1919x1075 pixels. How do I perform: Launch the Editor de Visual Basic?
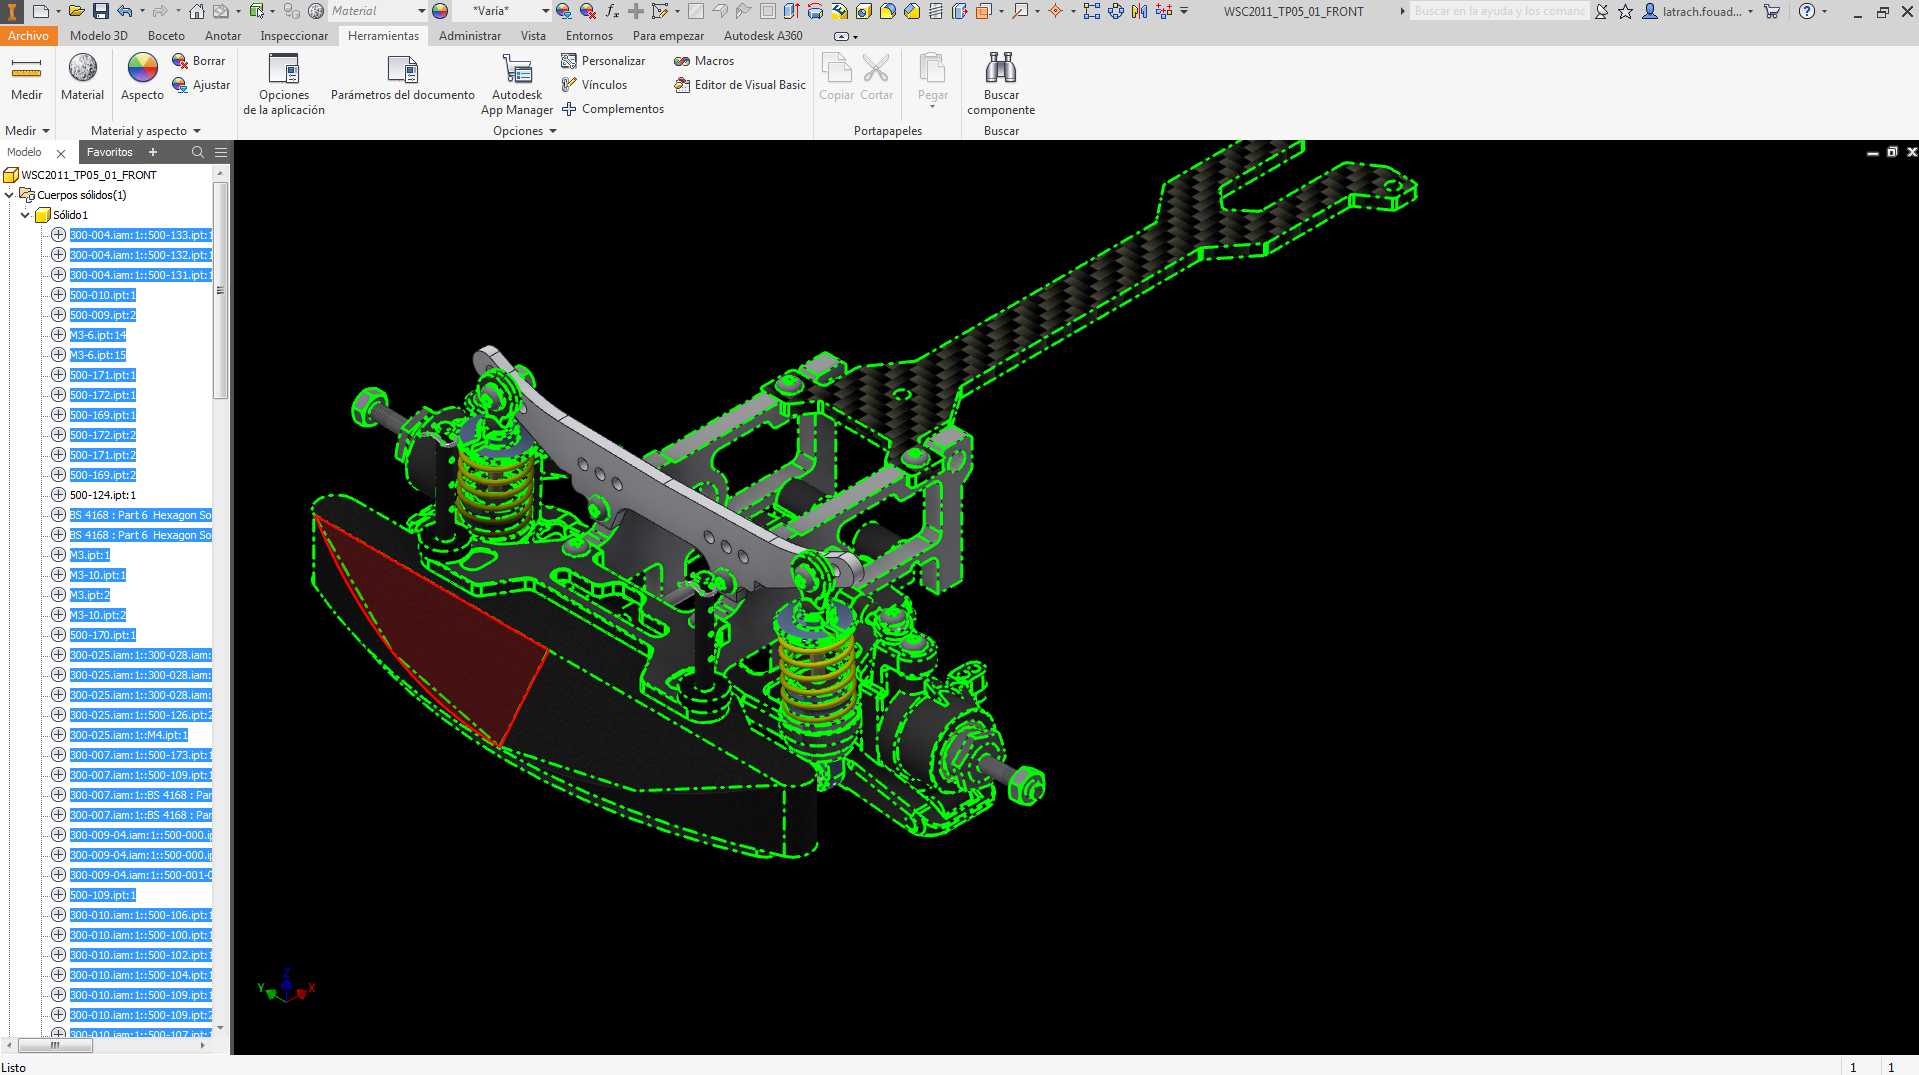740,85
